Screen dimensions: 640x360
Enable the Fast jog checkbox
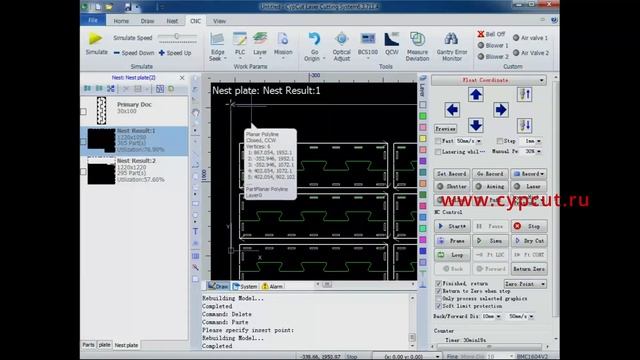[x=438, y=141]
